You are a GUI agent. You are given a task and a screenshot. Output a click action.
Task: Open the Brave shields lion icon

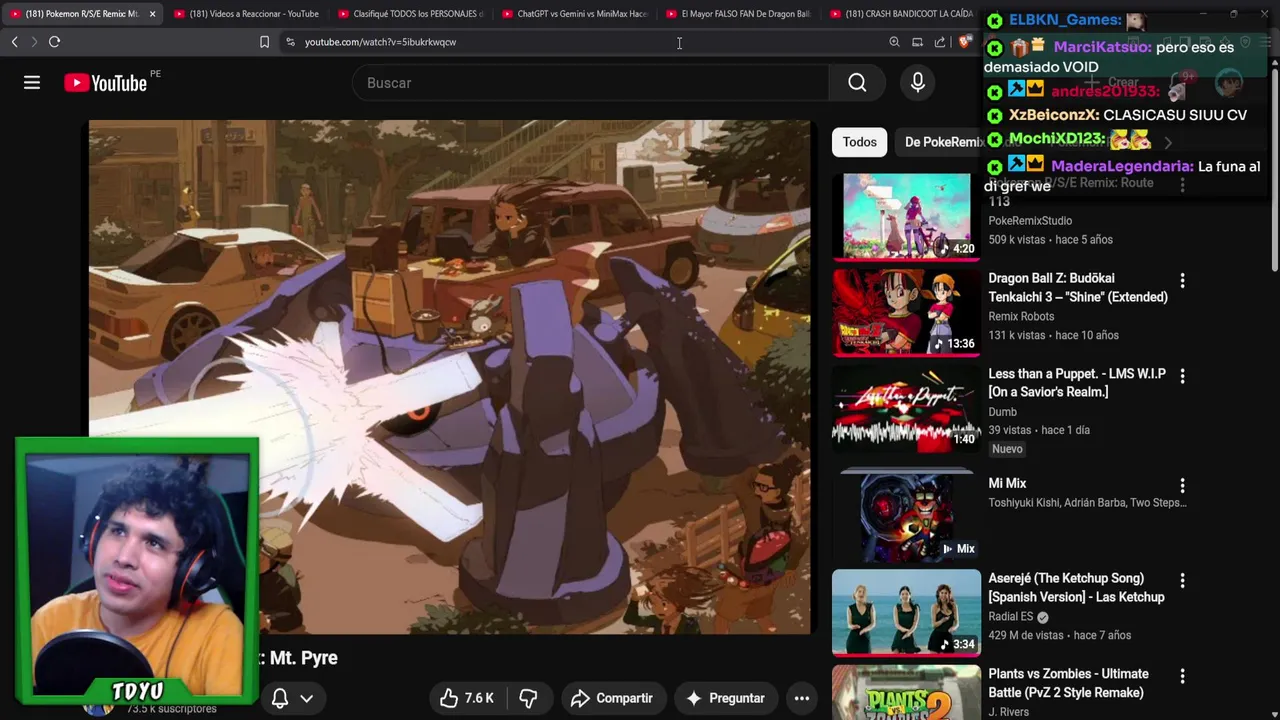[964, 42]
